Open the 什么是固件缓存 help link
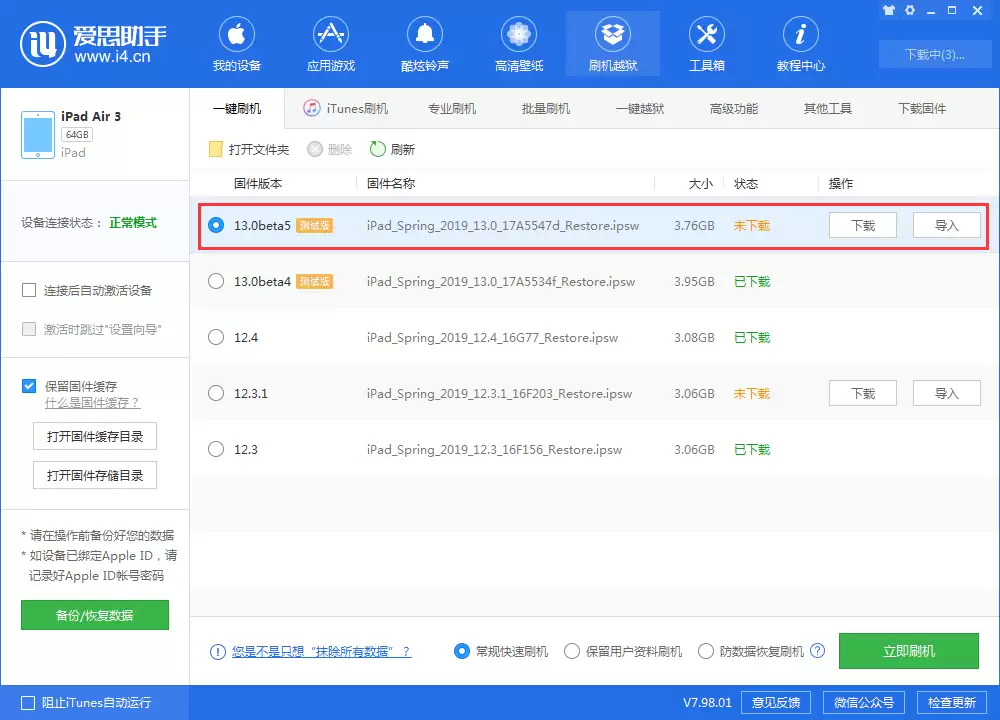Image resolution: width=1000 pixels, height=720 pixels. 92,403
